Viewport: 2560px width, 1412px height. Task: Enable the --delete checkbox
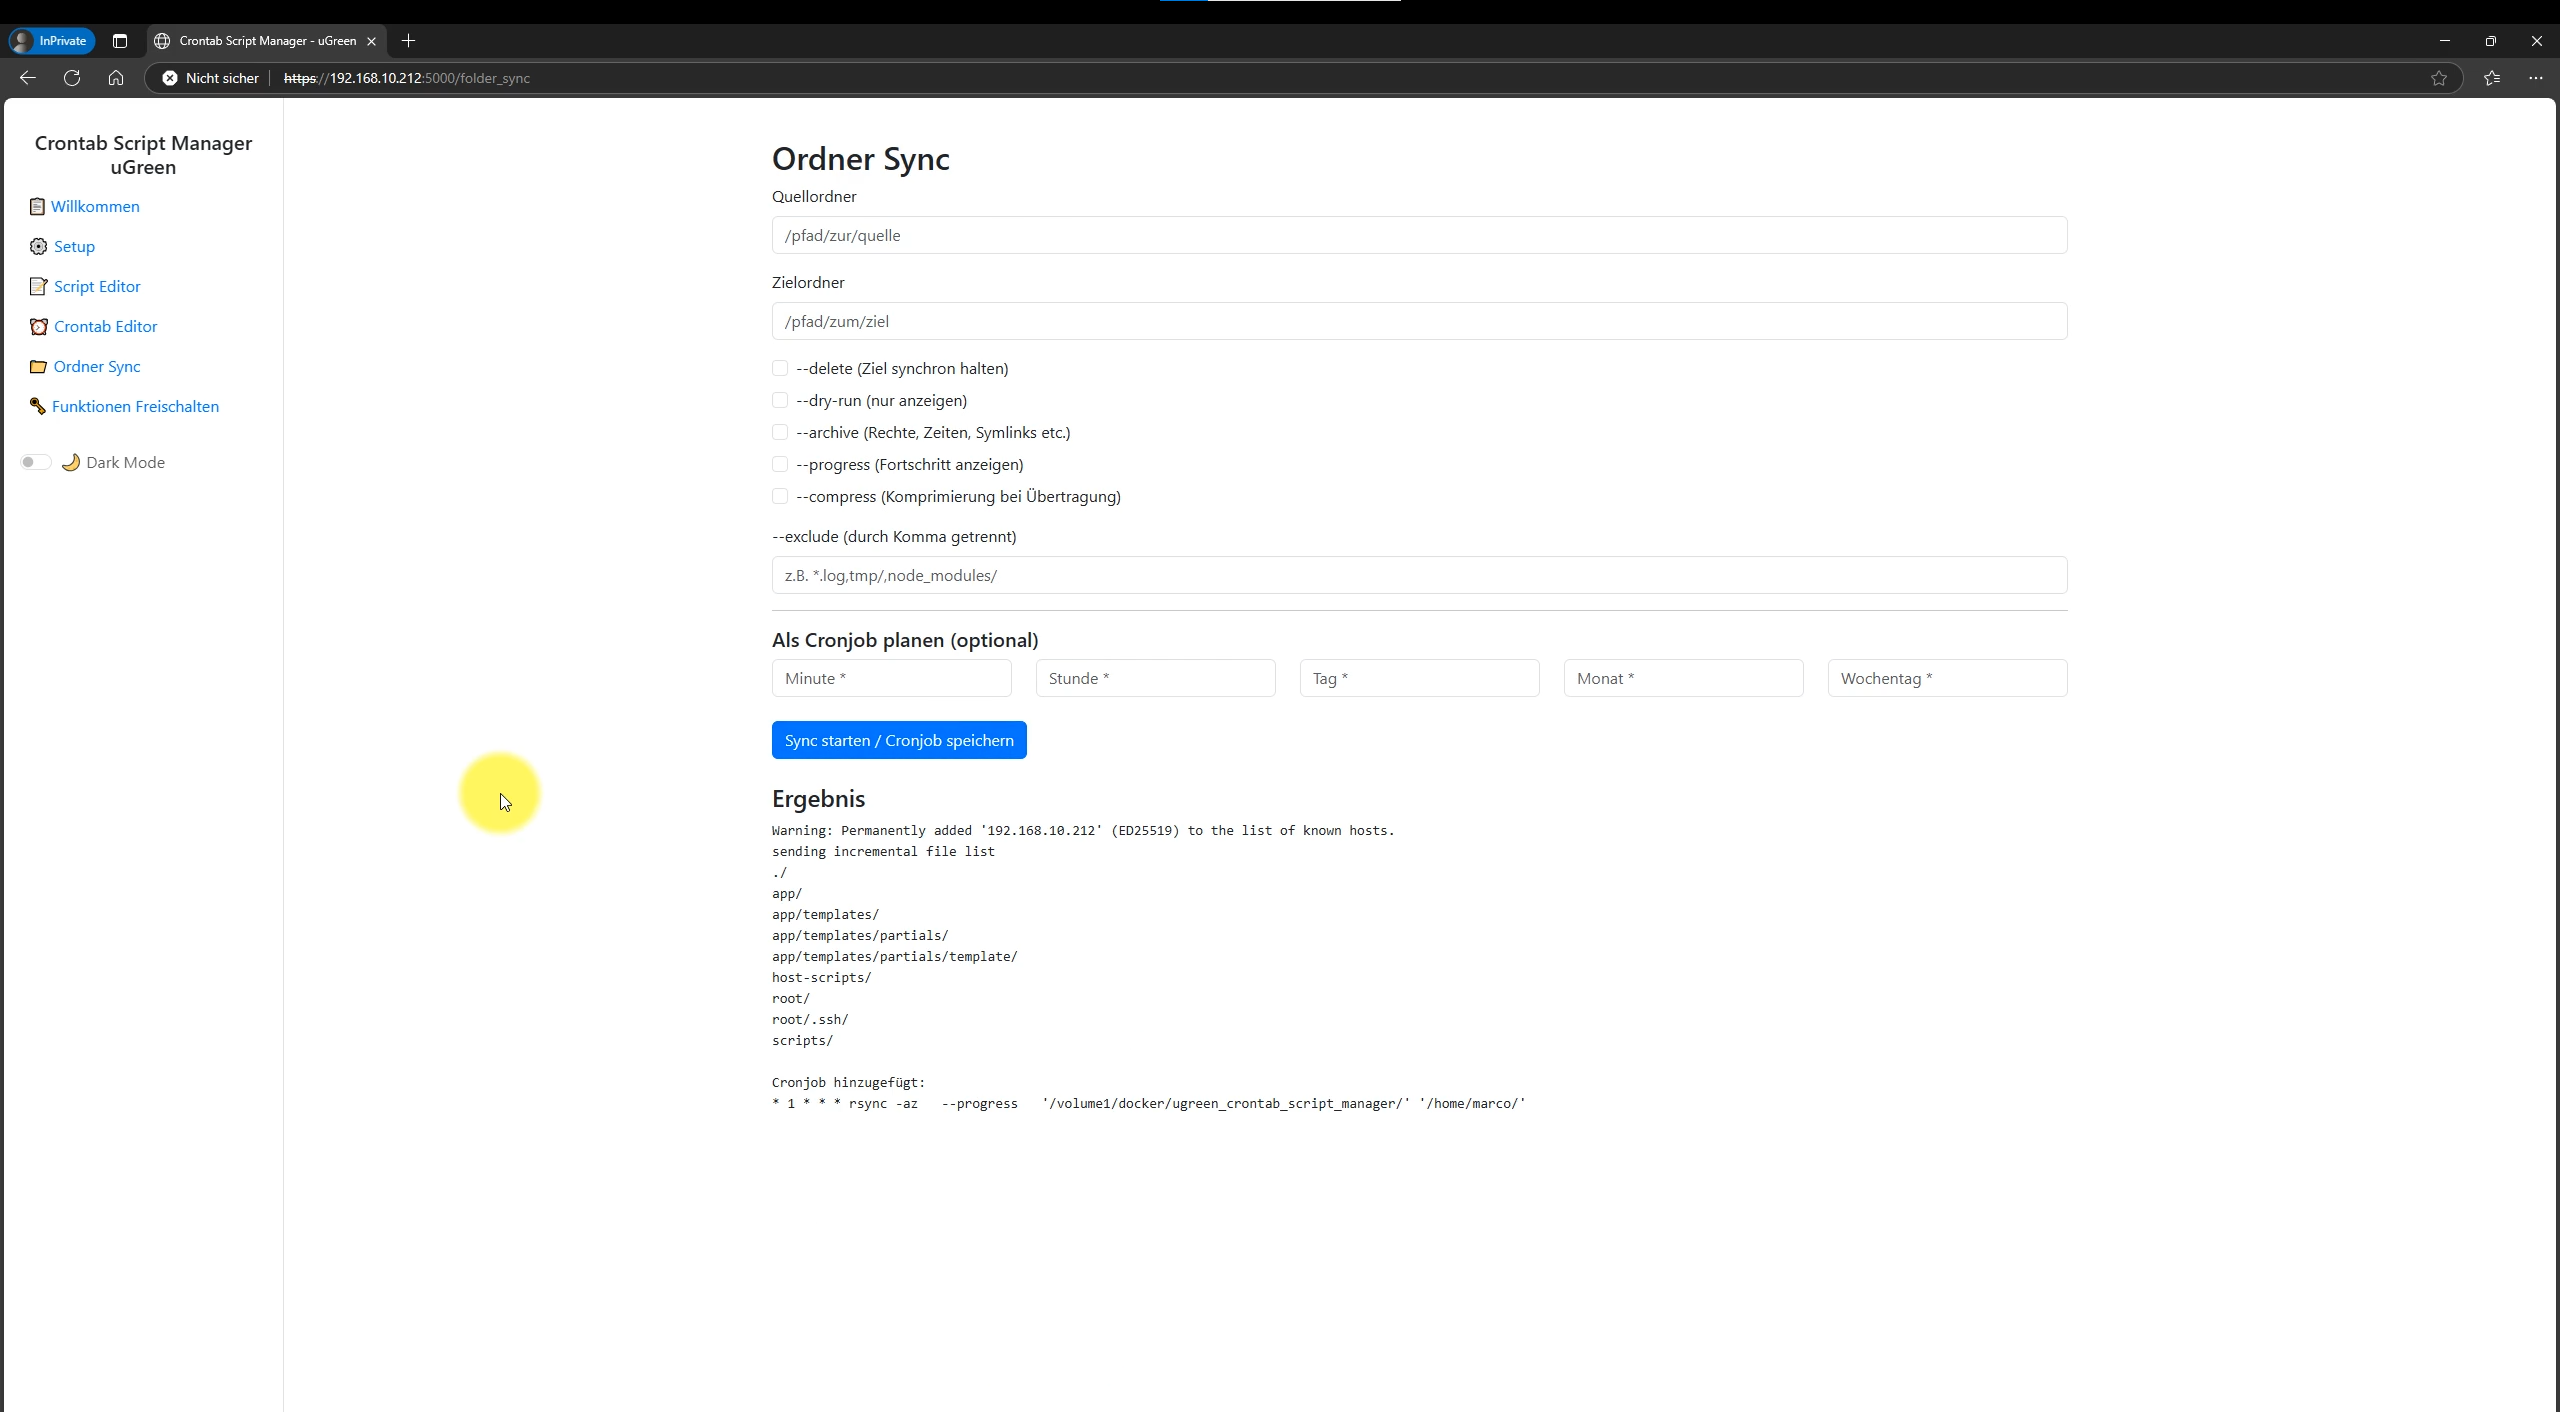pos(780,368)
